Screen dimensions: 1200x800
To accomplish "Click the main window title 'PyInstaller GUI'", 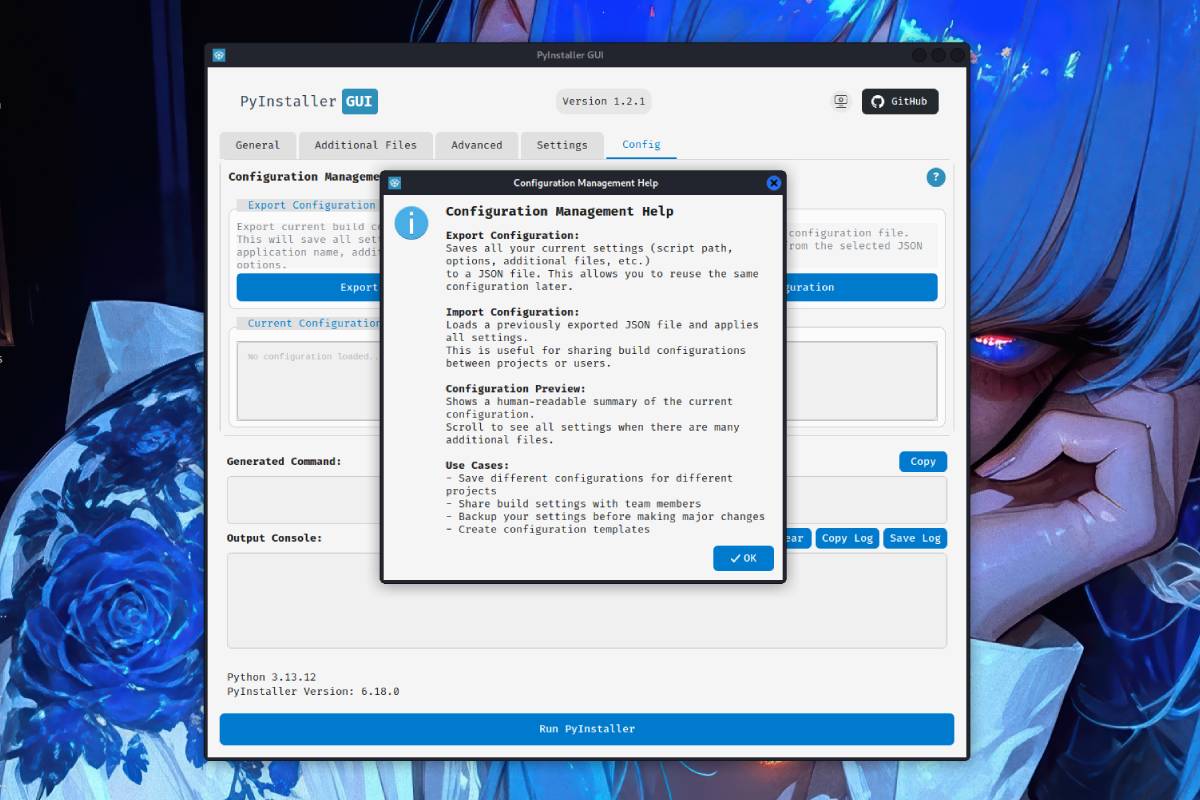I will (x=570, y=55).
